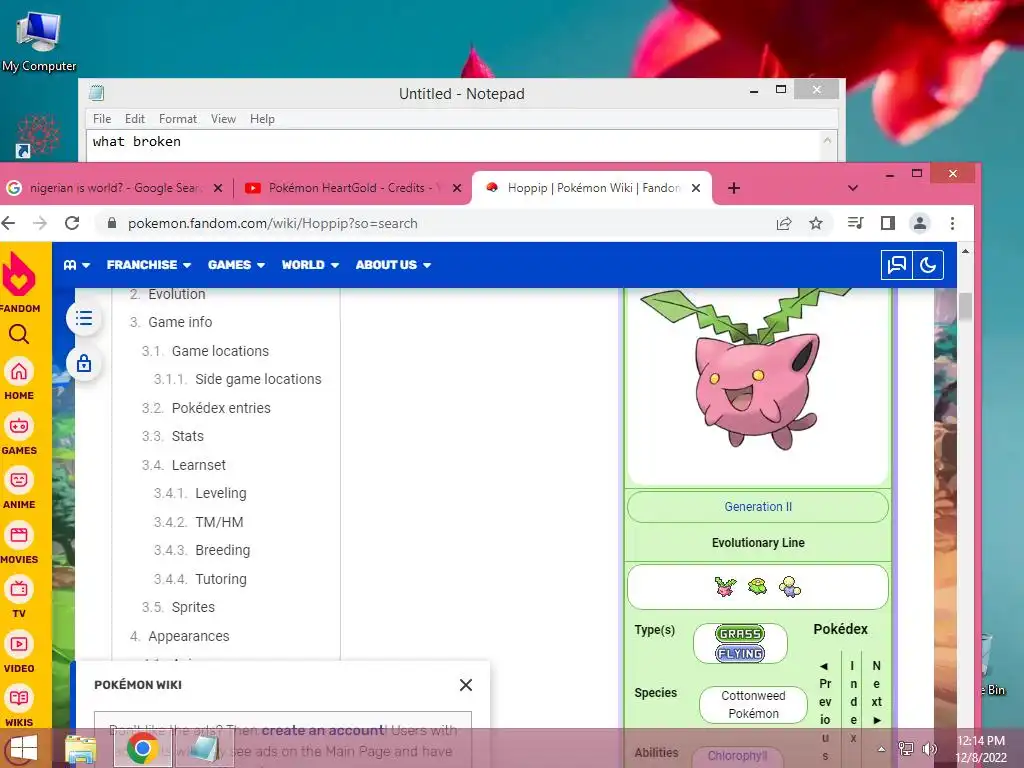The height and width of the screenshot is (768, 1024).
Task: Open Chrome media control icon
Action: click(855, 223)
